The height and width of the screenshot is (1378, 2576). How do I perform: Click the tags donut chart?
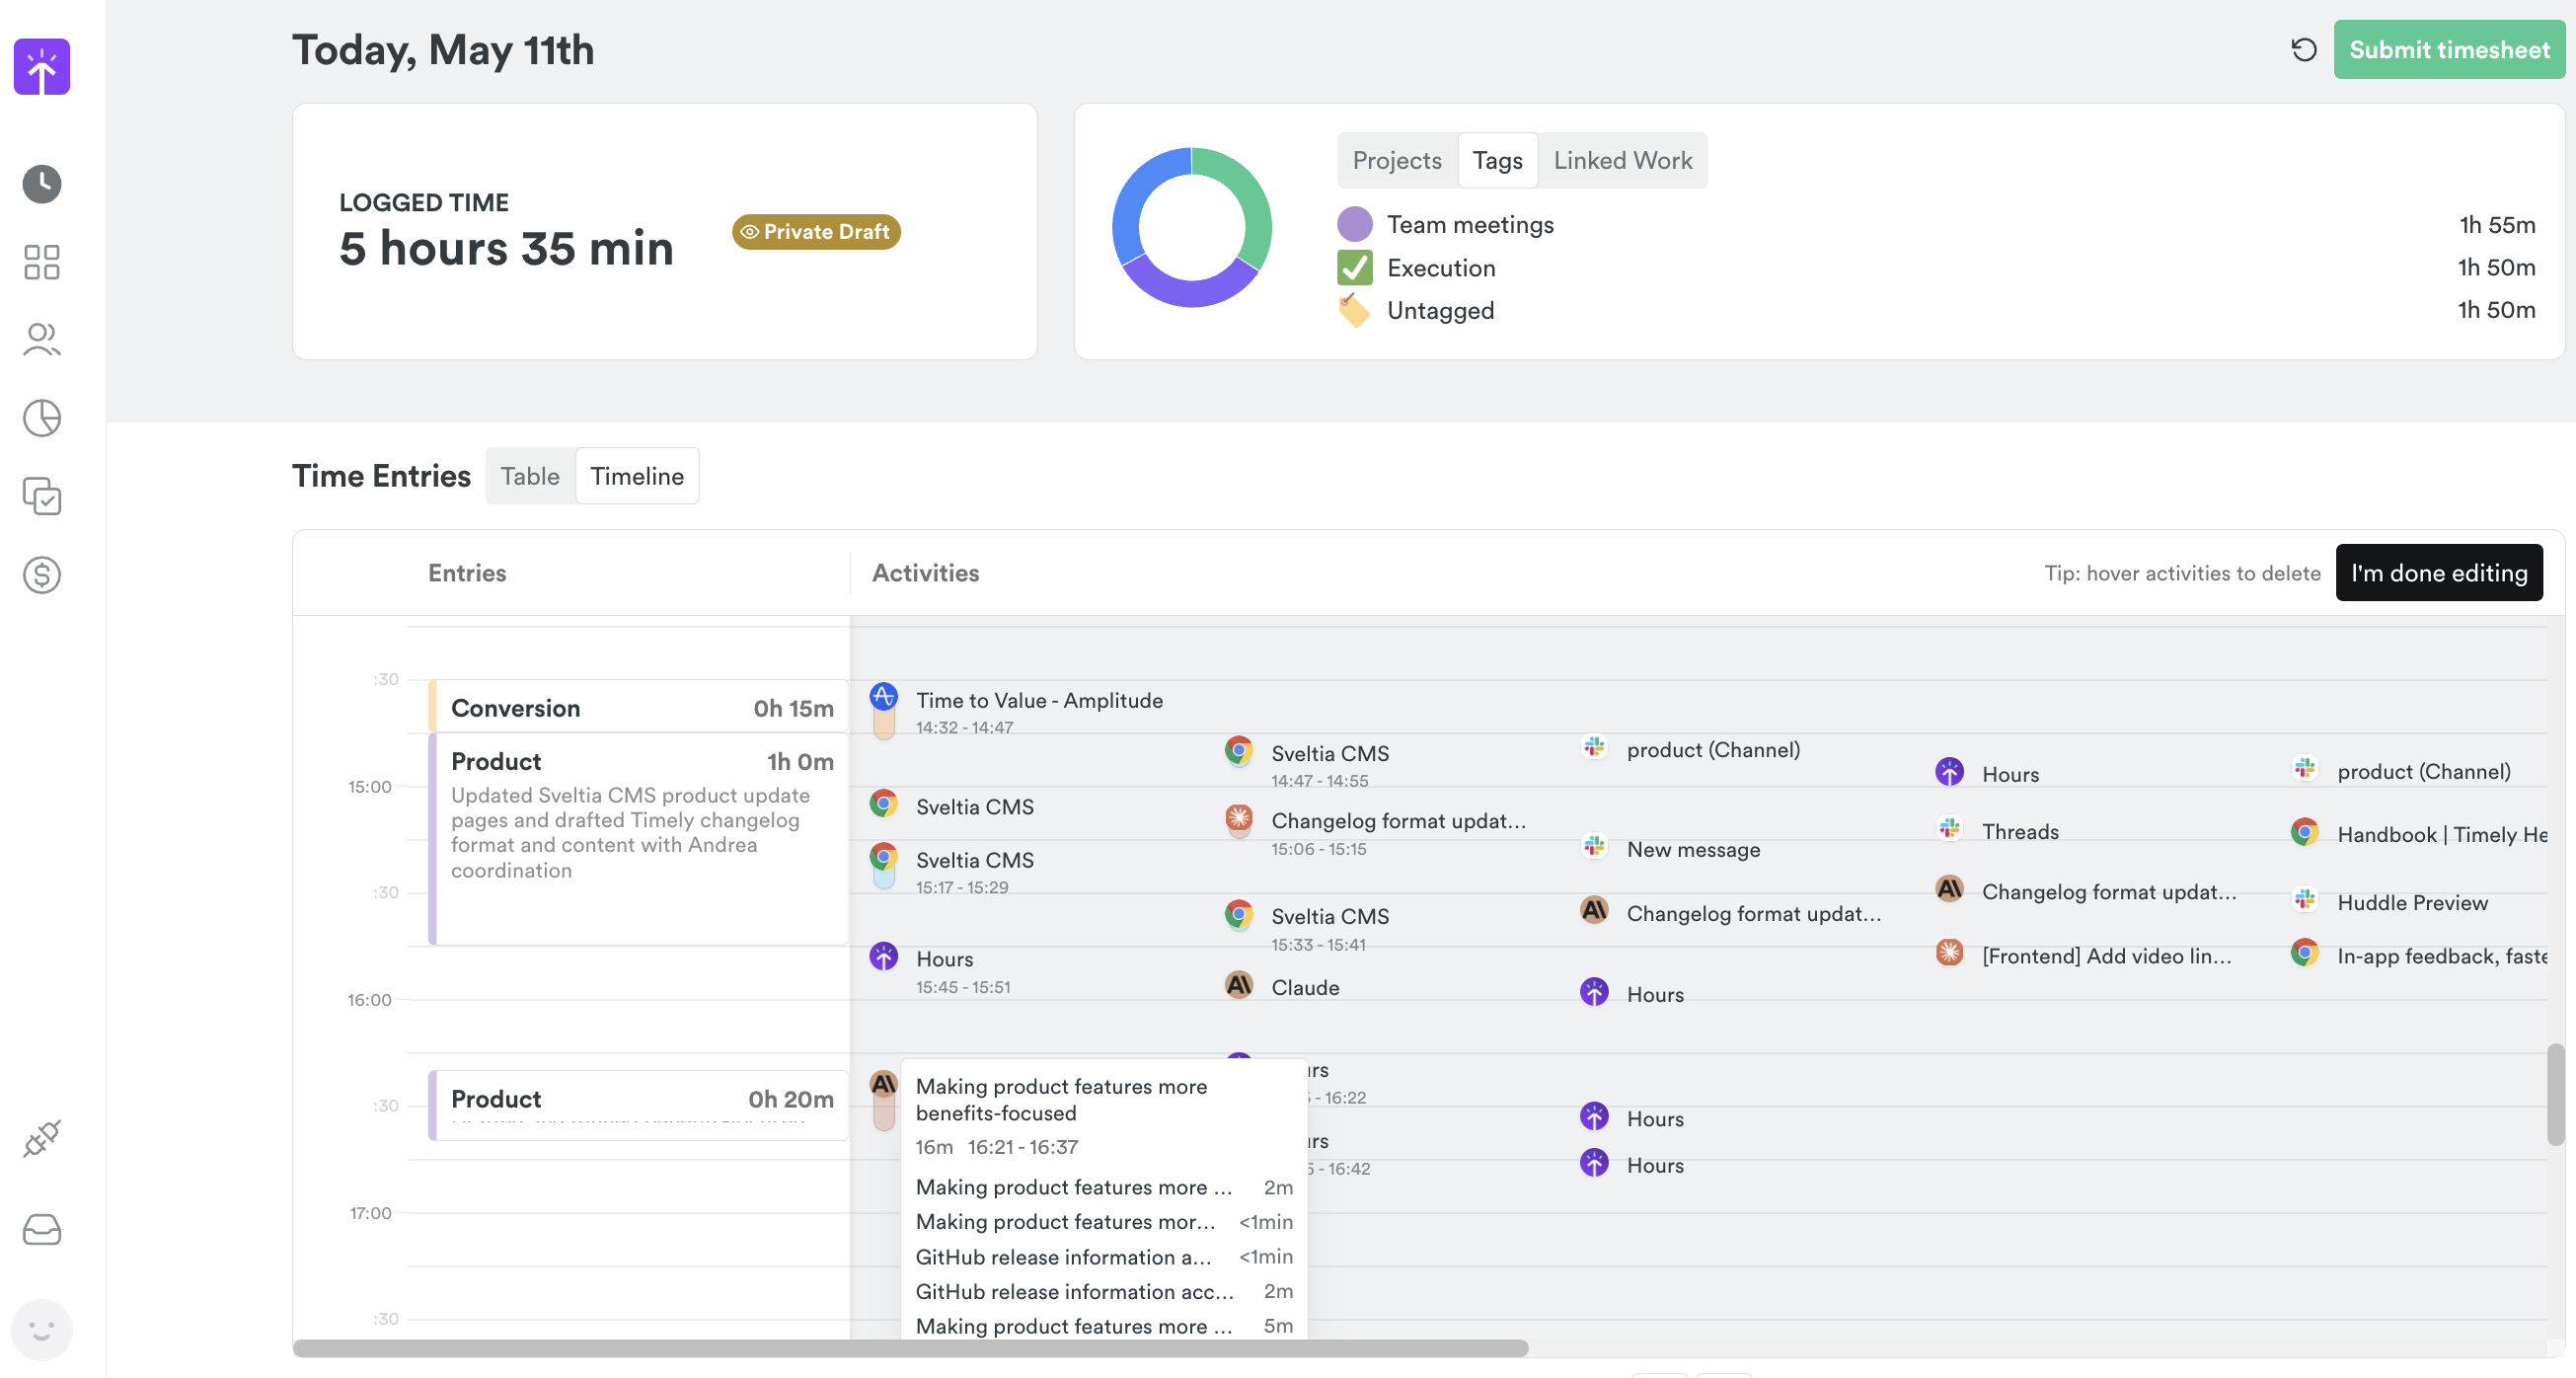click(1191, 227)
